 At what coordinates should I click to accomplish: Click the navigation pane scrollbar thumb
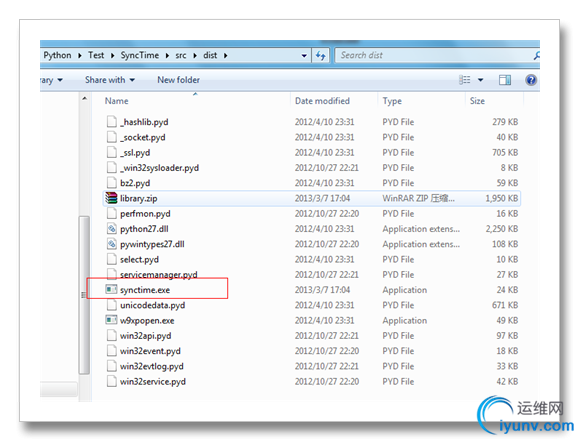(84, 295)
